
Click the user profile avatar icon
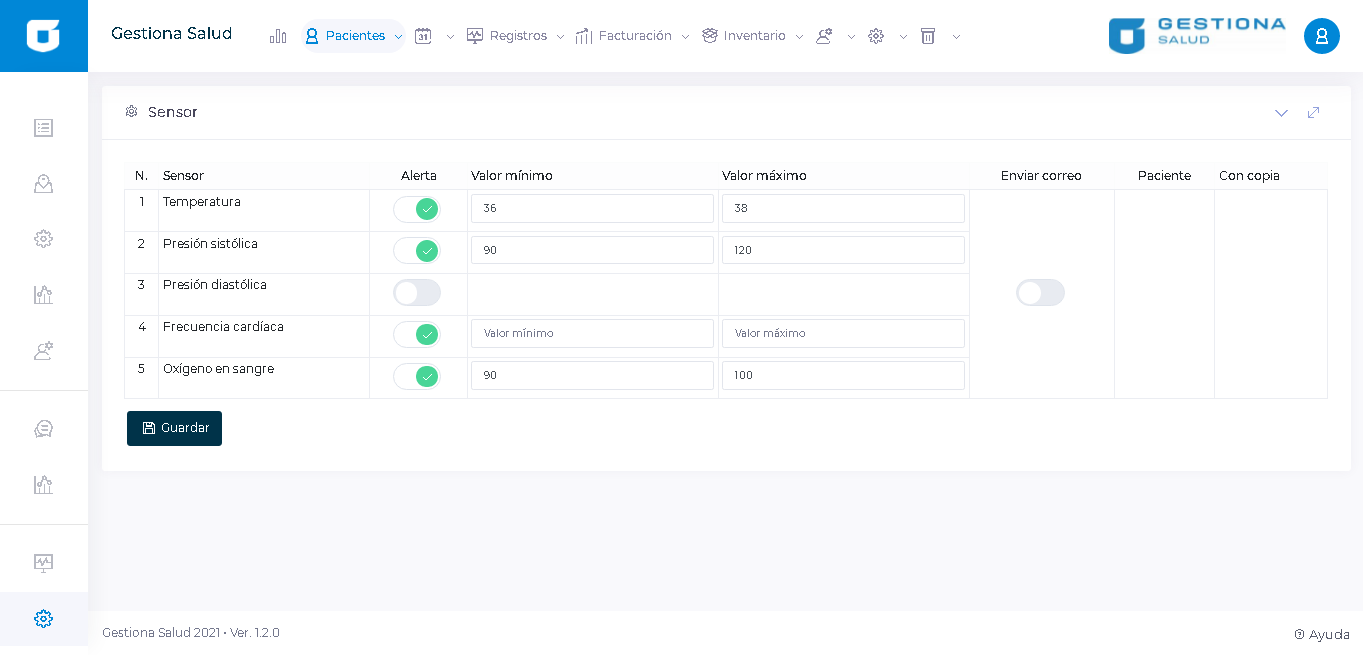click(1321, 36)
